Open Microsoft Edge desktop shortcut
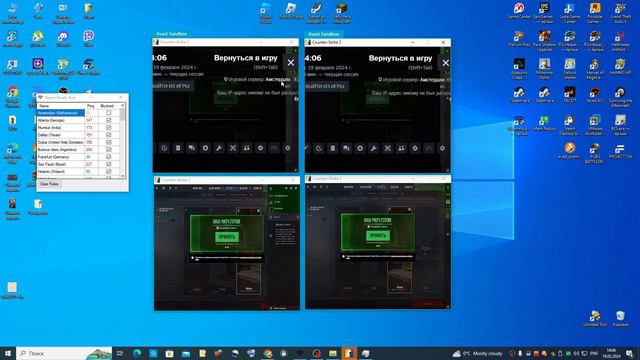 13,153
